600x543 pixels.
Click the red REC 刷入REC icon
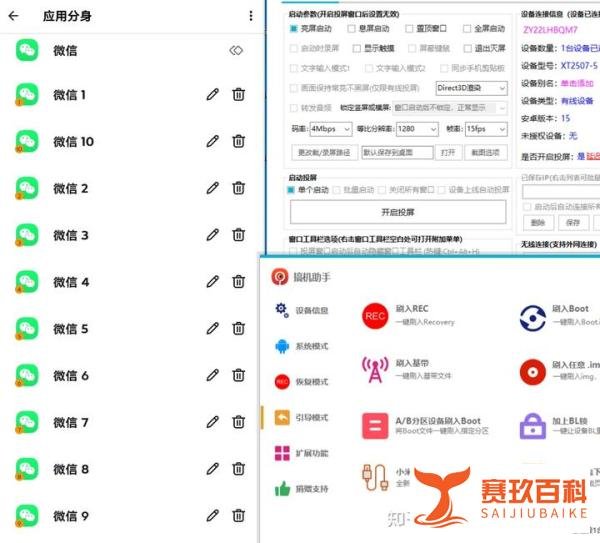(x=375, y=316)
